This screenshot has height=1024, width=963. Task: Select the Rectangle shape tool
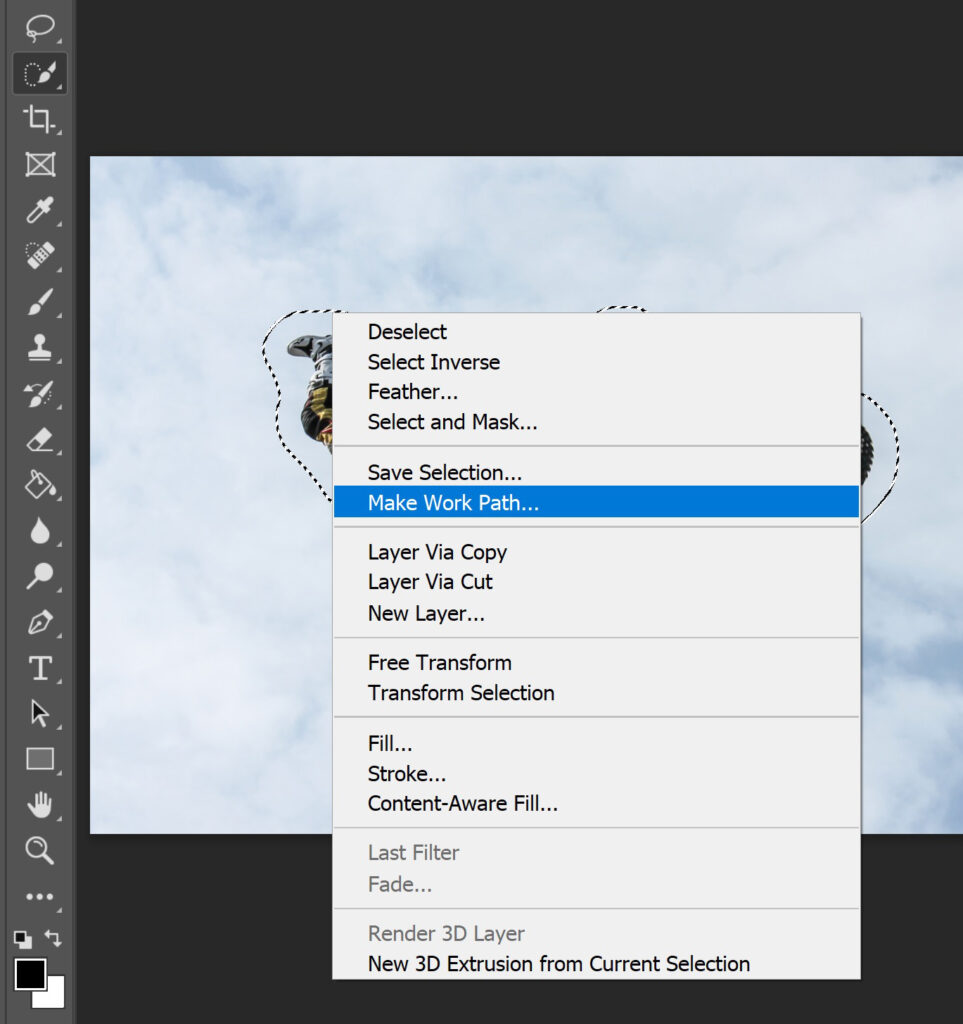pos(40,759)
